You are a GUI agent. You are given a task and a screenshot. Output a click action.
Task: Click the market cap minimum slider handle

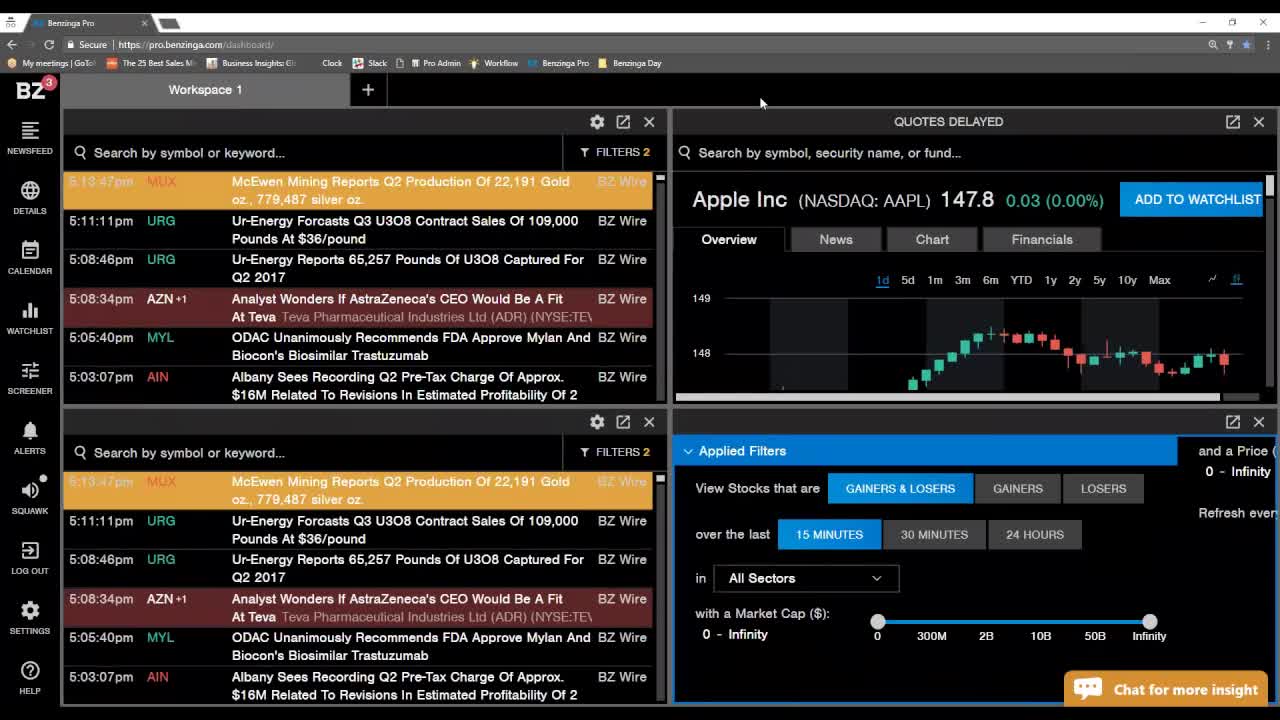pyautogui.click(x=878, y=622)
